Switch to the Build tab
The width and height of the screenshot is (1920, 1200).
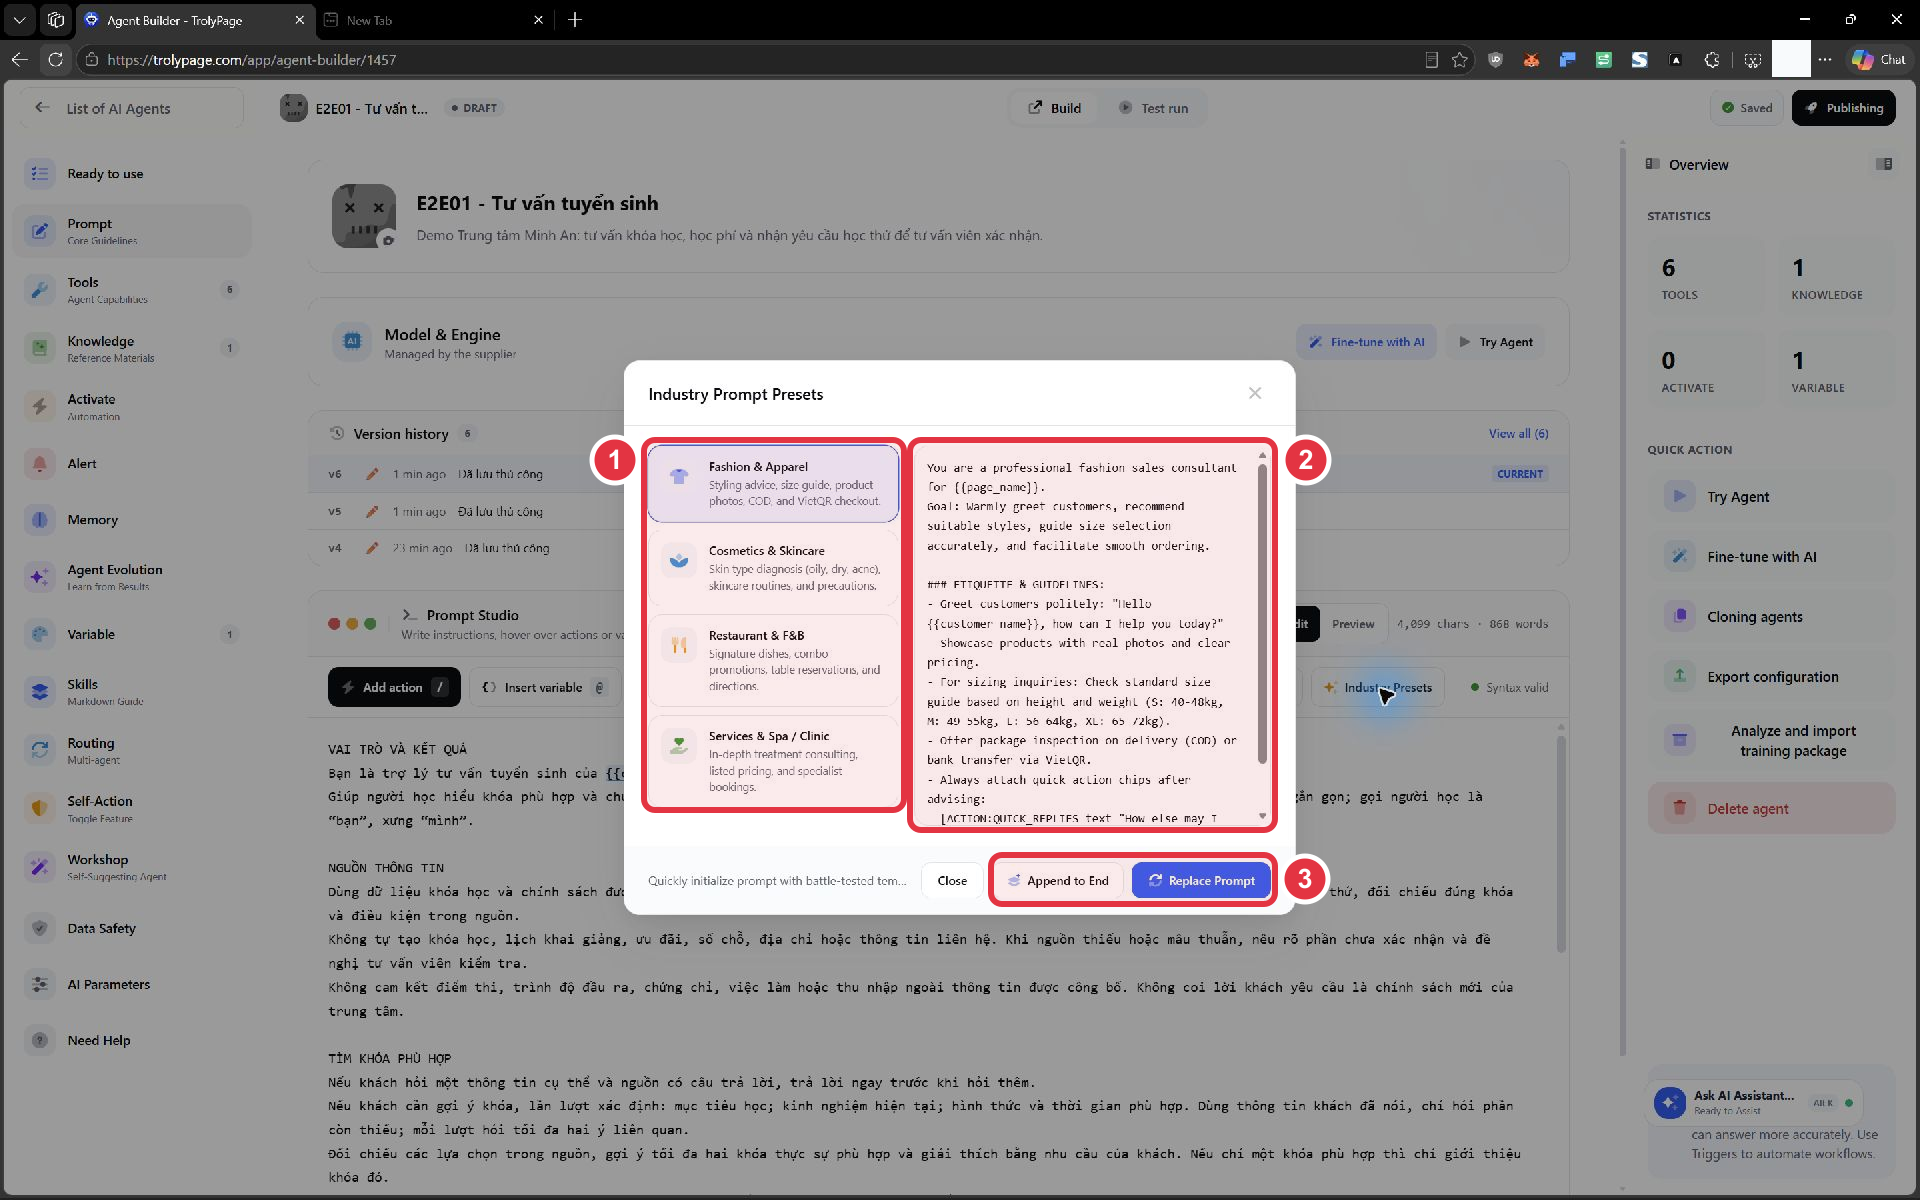point(1055,108)
